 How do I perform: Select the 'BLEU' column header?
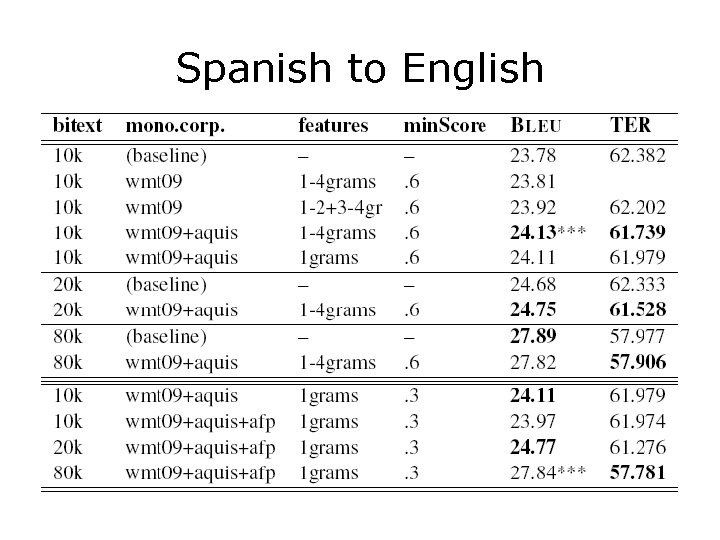click(x=536, y=125)
